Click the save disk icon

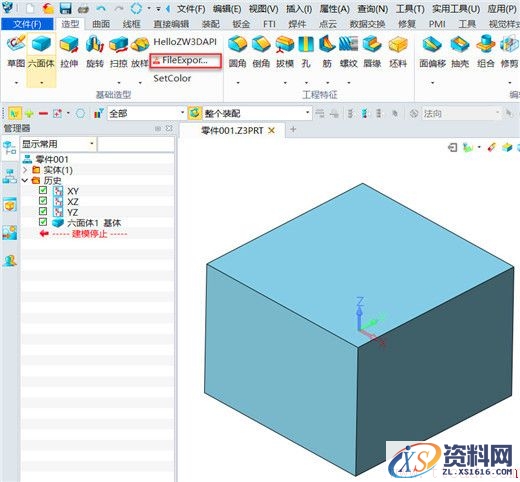point(66,8)
